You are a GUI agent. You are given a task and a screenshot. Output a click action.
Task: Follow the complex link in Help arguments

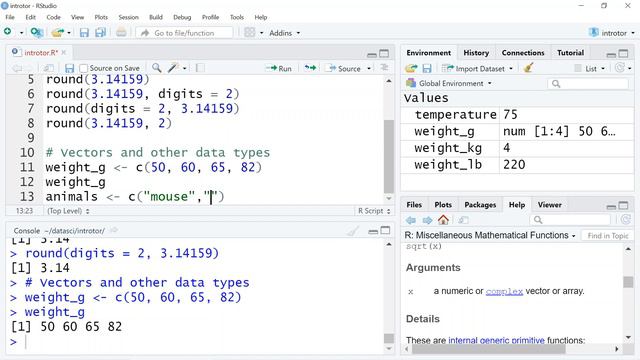click(x=504, y=291)
